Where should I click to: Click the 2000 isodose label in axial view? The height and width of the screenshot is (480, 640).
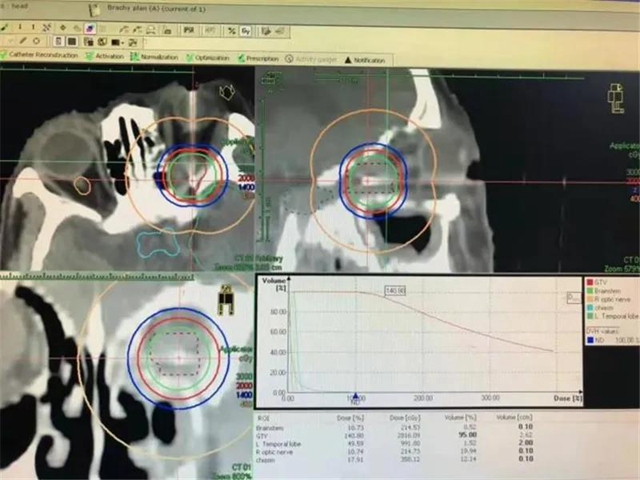coord(246,178)
